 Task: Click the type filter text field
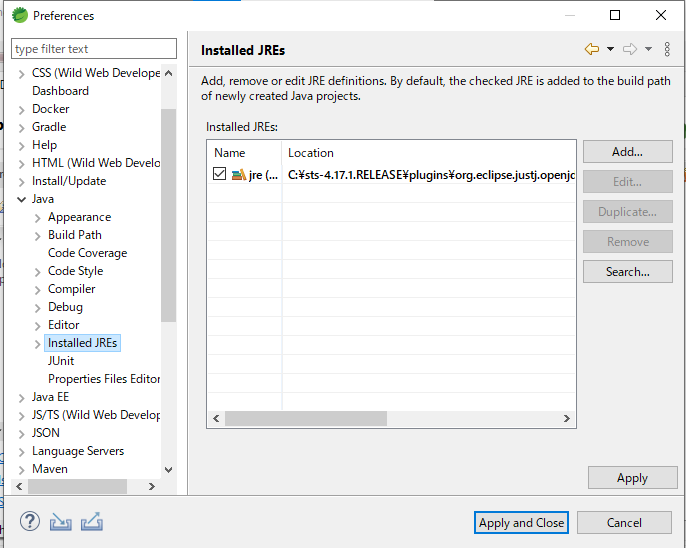click(94, 49)
